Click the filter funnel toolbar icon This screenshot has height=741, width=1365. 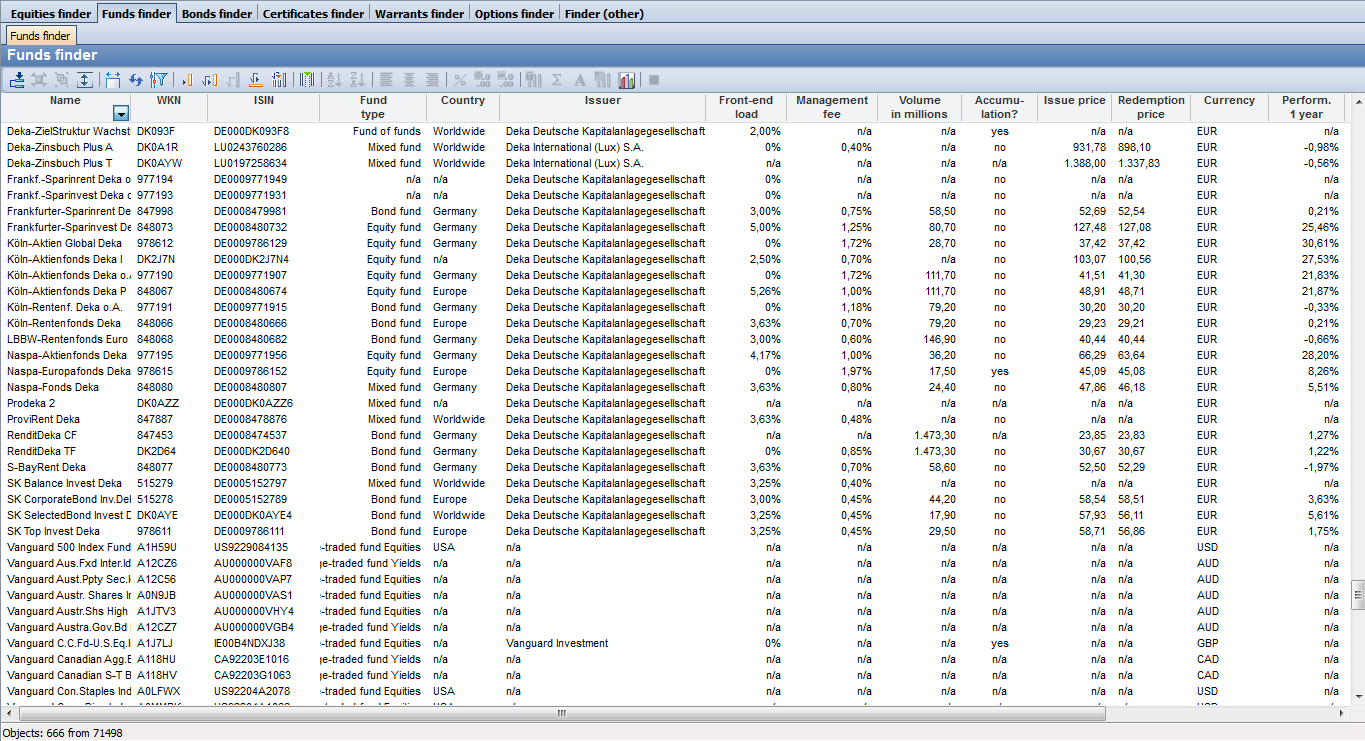pos(159,80)
